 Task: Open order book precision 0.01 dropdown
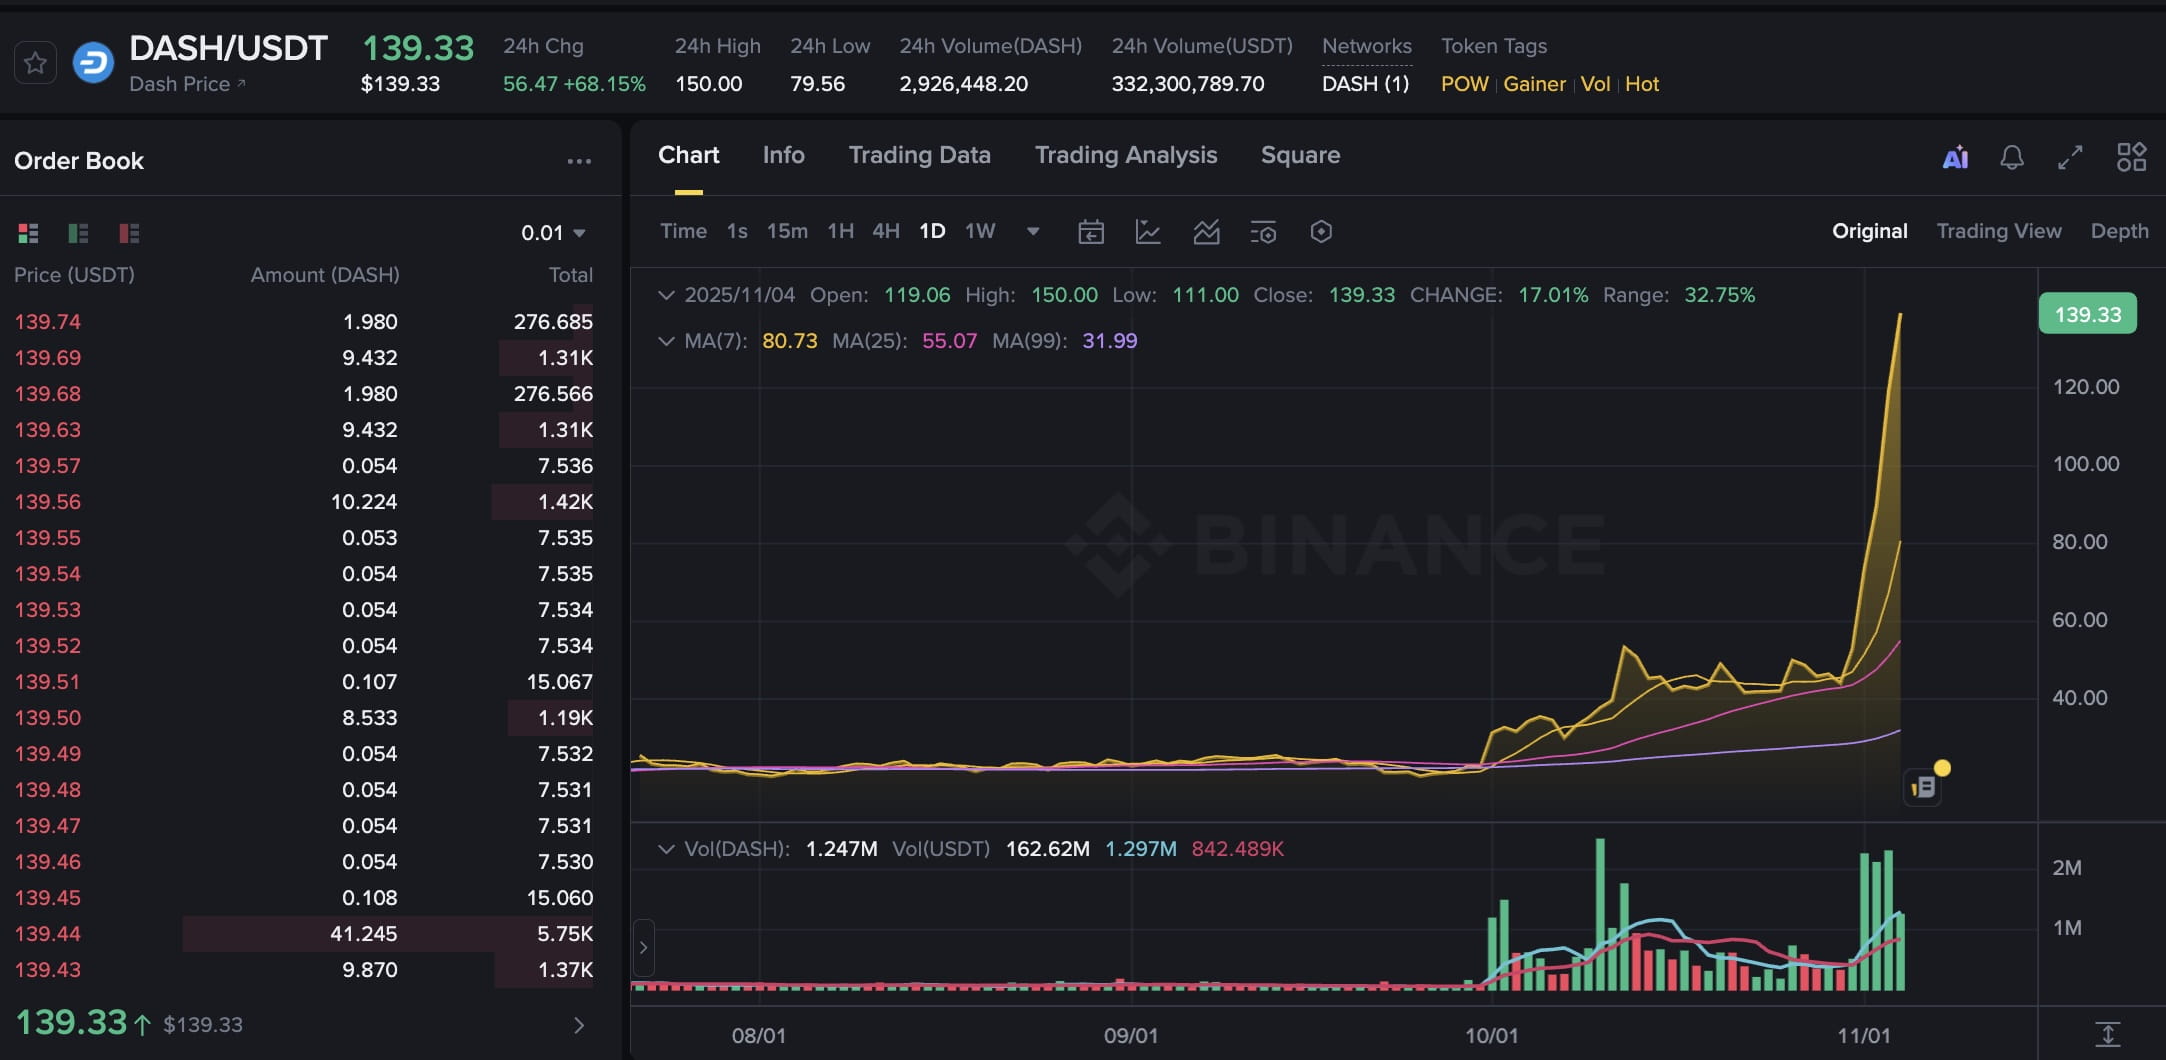[553, 232]
